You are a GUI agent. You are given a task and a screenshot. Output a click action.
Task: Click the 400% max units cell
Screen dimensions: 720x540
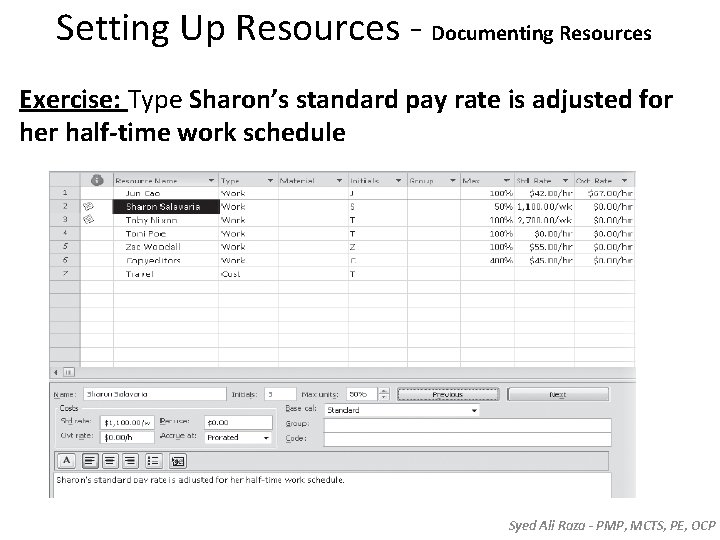[x=487, y=260]
